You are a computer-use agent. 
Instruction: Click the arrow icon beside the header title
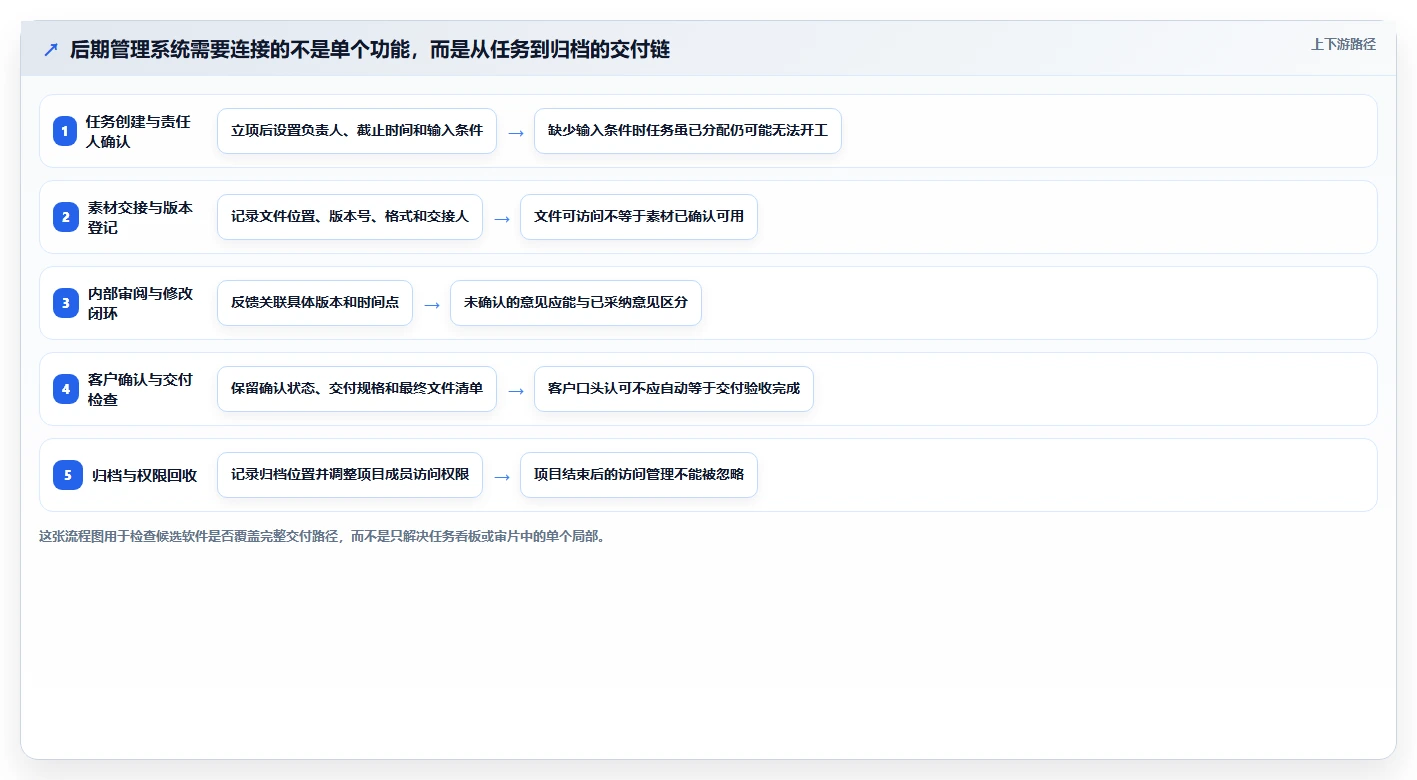point(51,50)
